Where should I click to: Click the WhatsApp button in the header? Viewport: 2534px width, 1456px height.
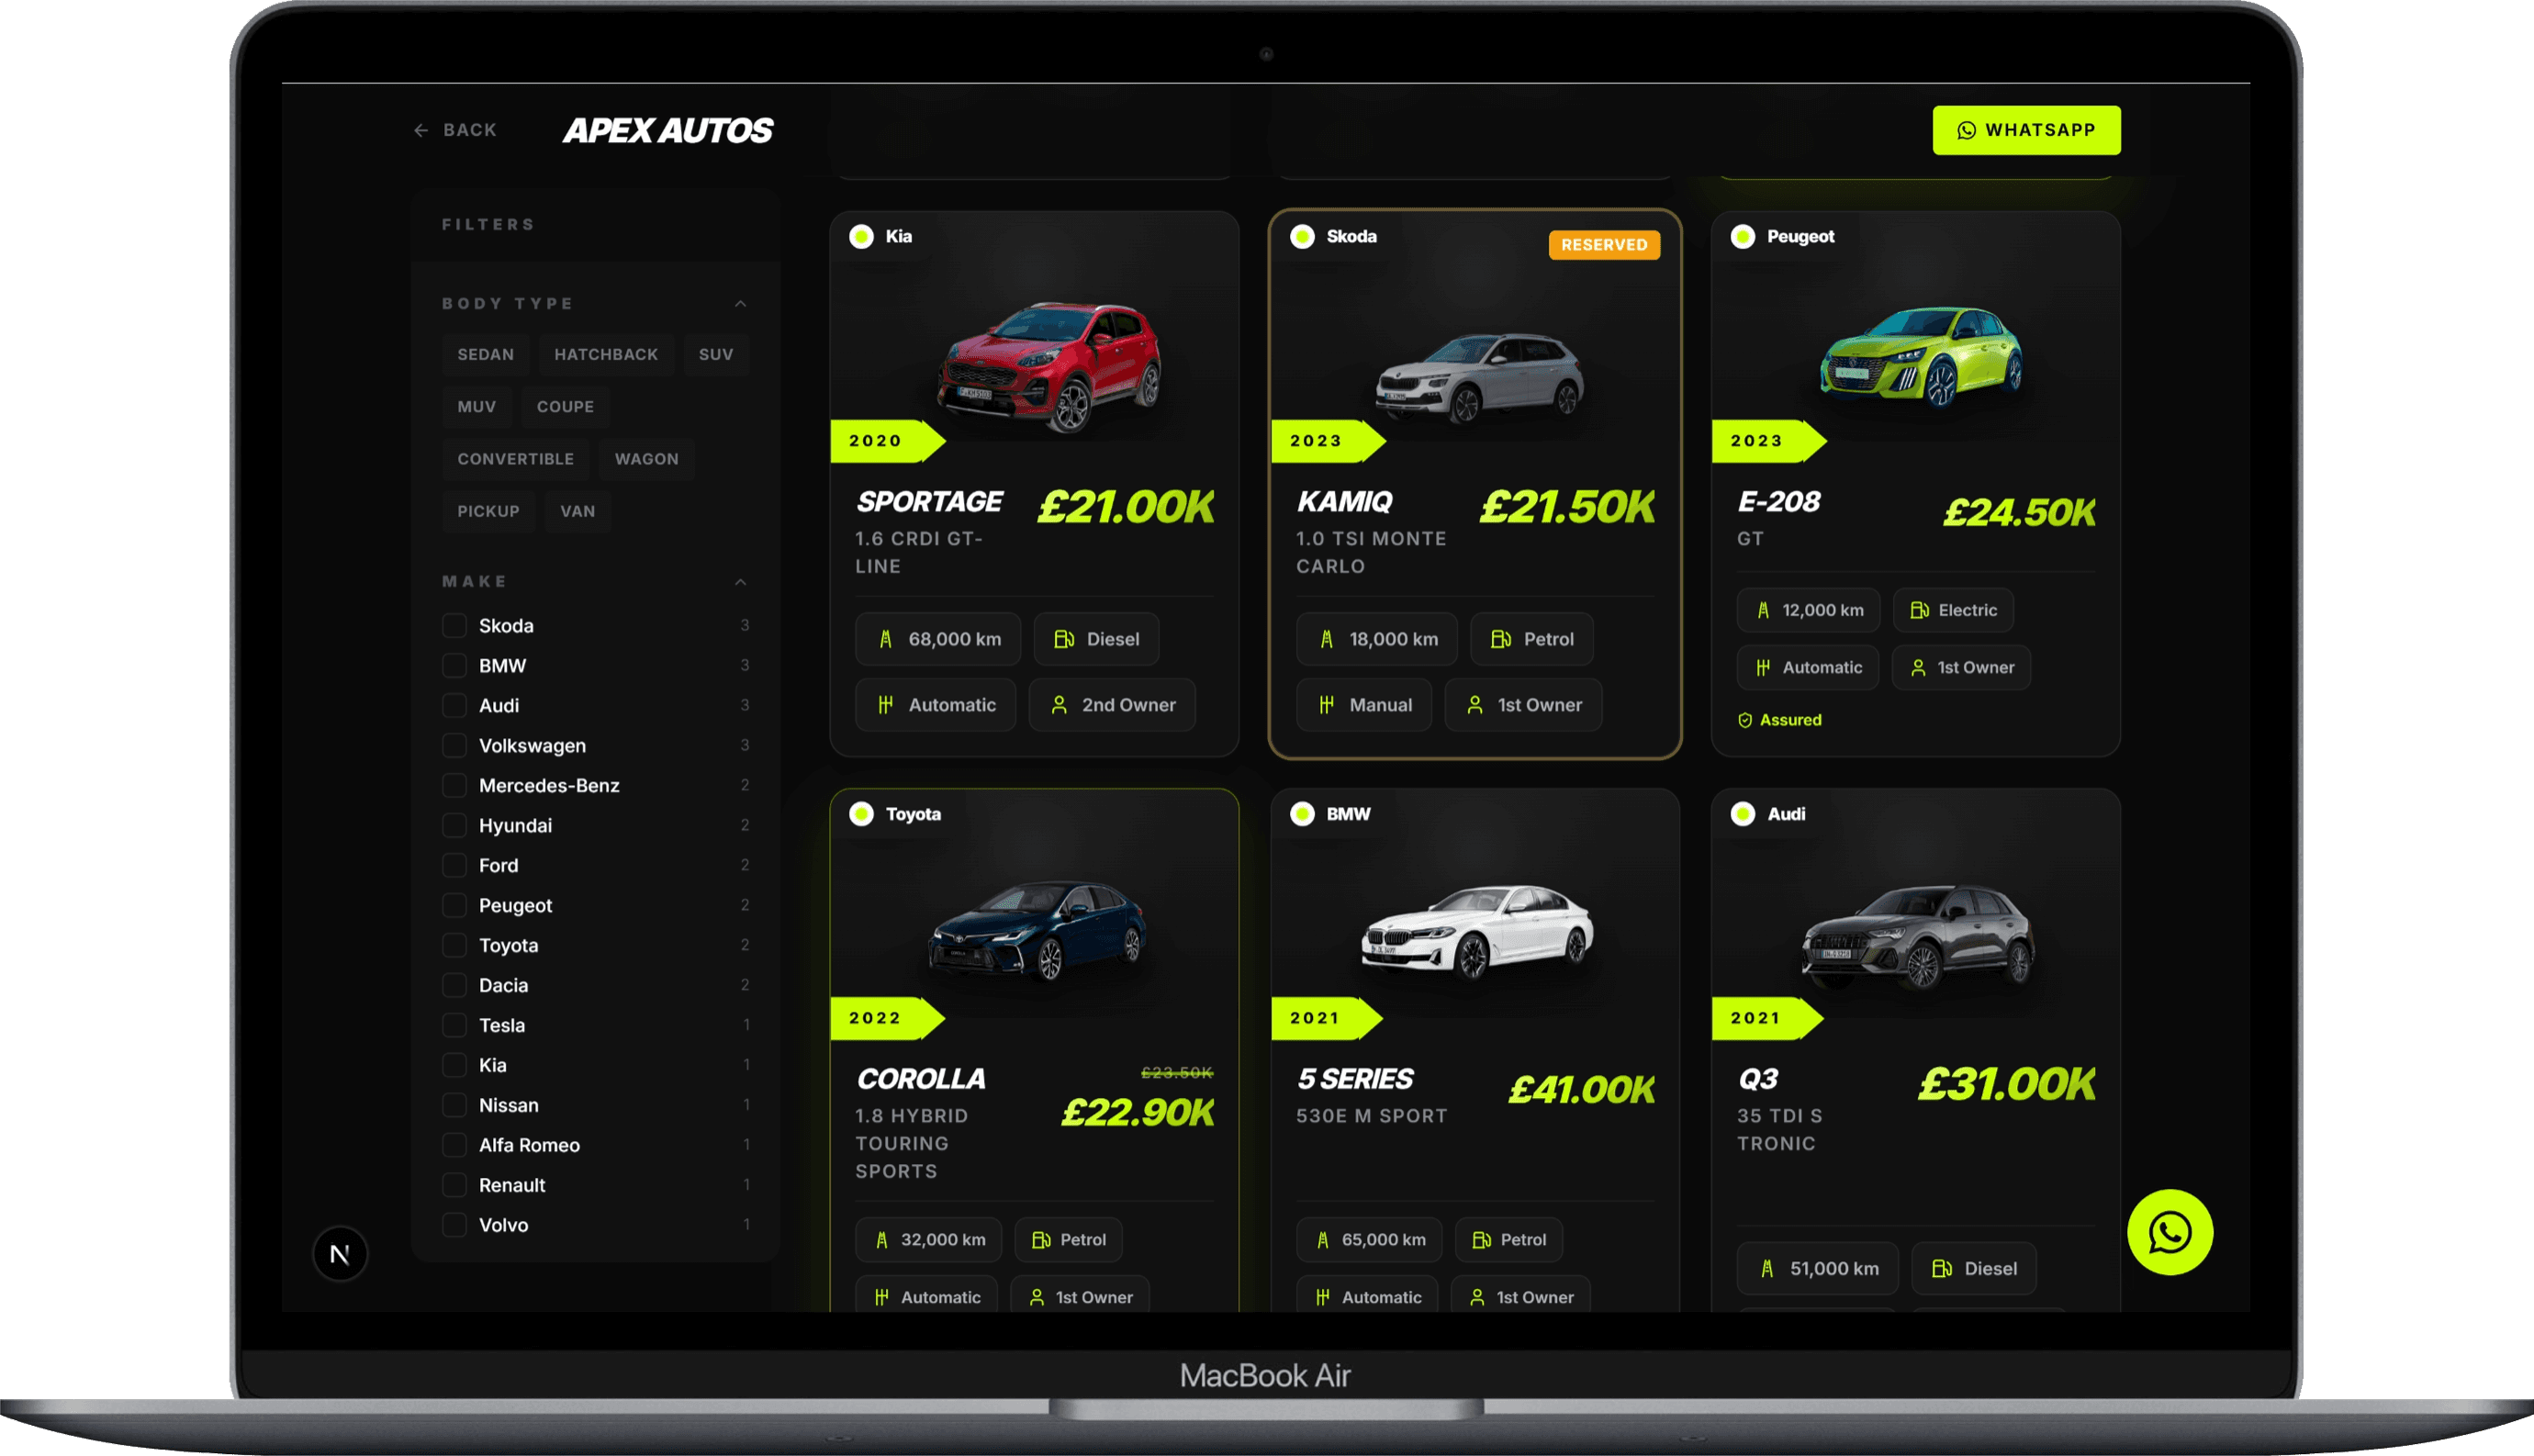click(x=2026, y=129)
